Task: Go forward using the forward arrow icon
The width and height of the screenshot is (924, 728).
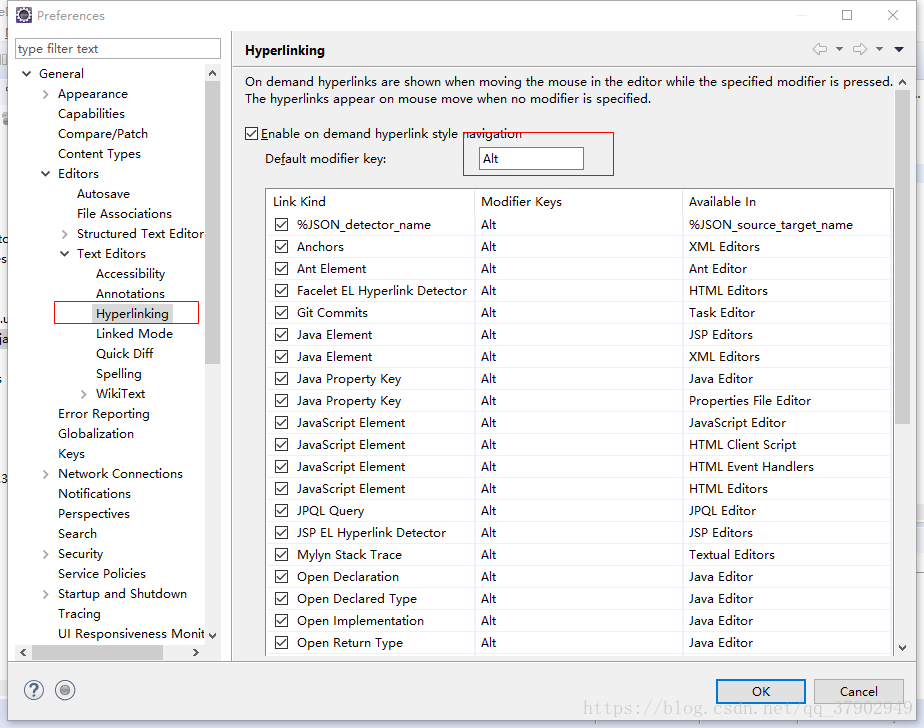Action: coord(860,49)
